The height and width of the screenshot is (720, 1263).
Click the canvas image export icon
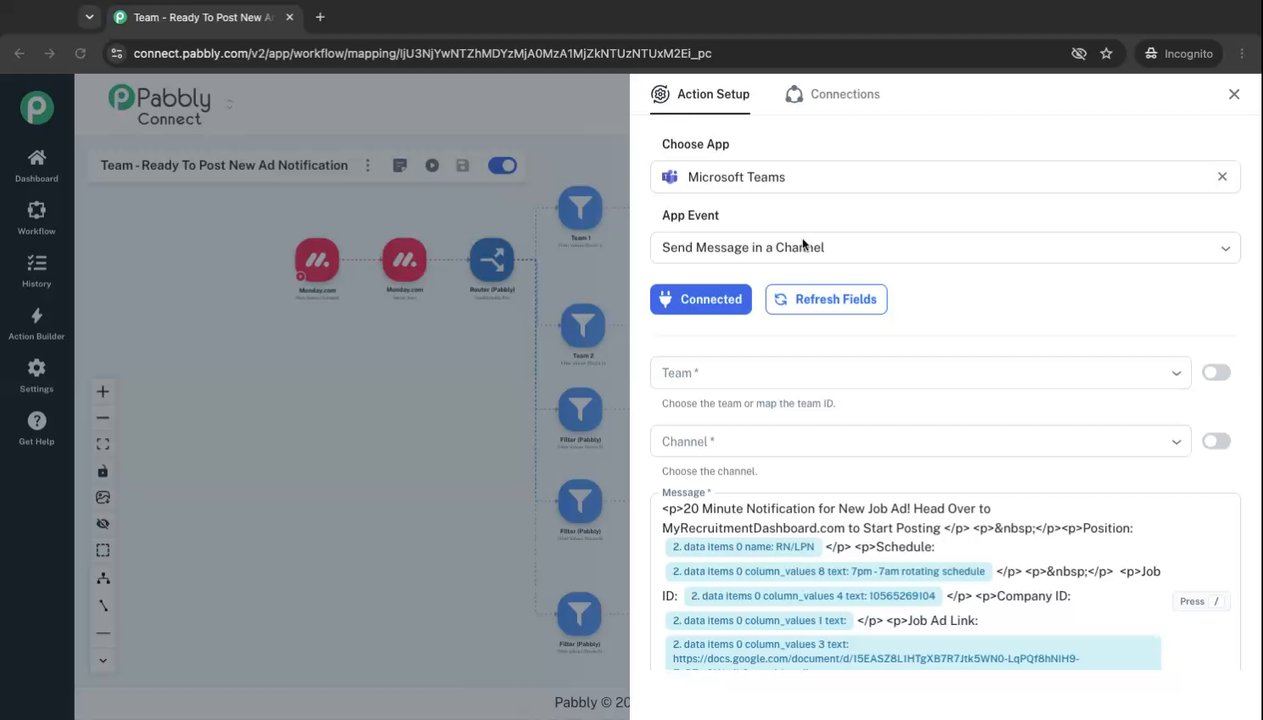[103, 497]
